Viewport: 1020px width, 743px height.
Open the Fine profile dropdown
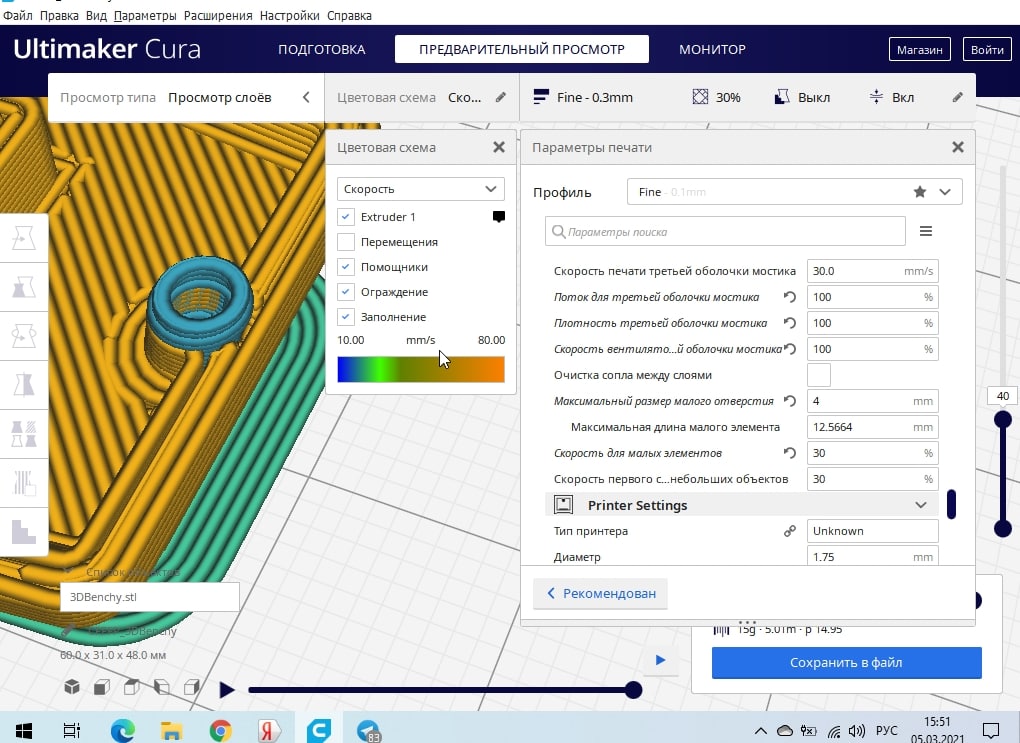click(x=794, y=192)
